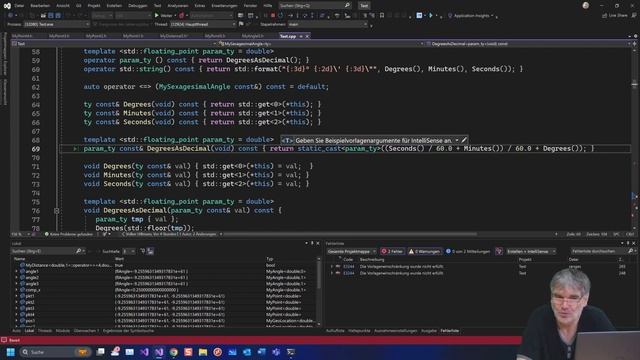Click the editor vertical scrollbar
The image size is (640, 360).
(x=634, y=139)
